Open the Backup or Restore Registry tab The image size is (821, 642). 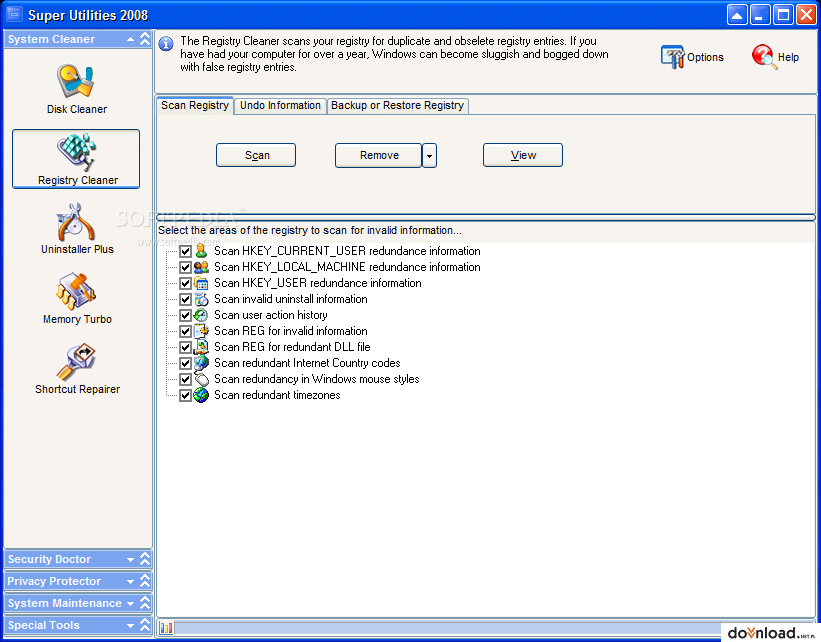point(397,106)
